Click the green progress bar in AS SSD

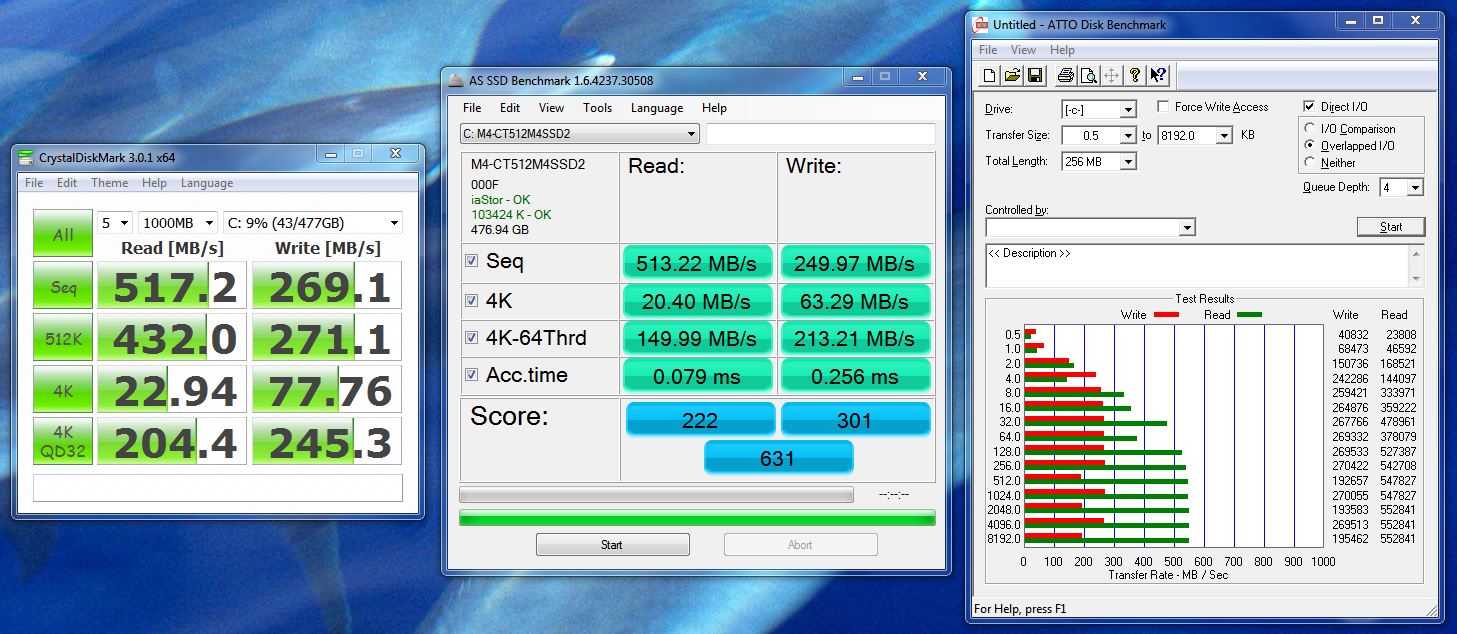click(697, 517)
